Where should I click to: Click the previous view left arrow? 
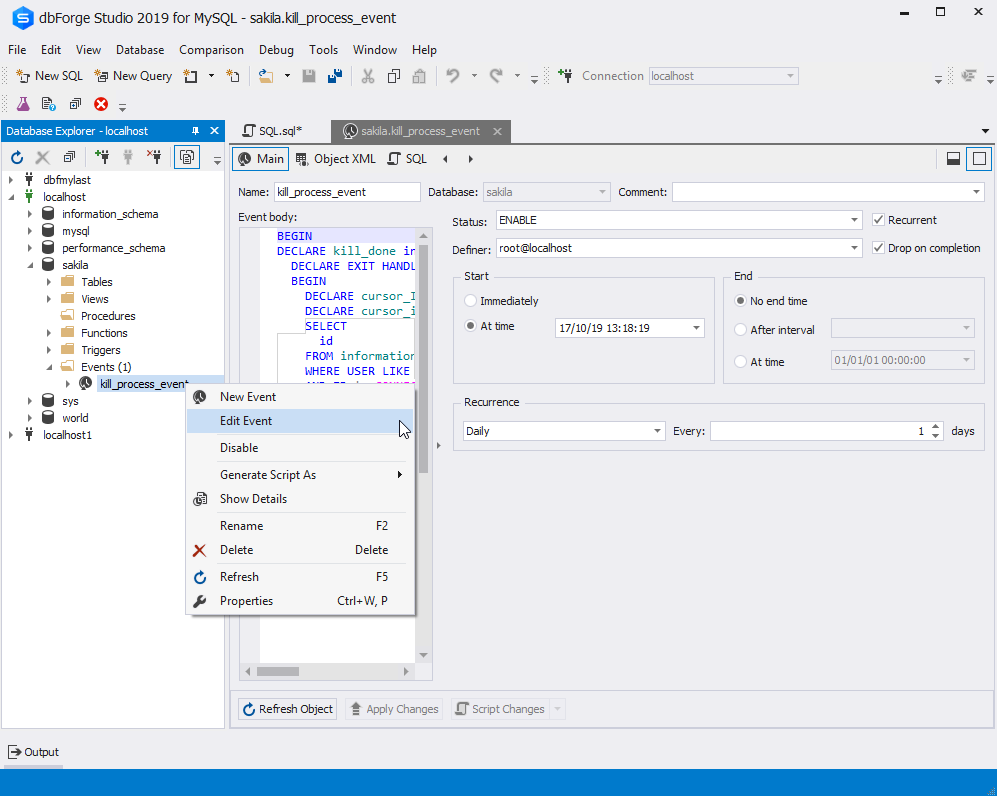pos(445,159)
